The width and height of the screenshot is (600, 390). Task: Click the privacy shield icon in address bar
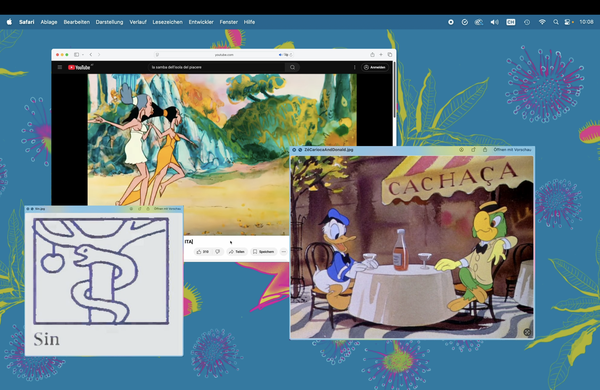tap(157, 55)
